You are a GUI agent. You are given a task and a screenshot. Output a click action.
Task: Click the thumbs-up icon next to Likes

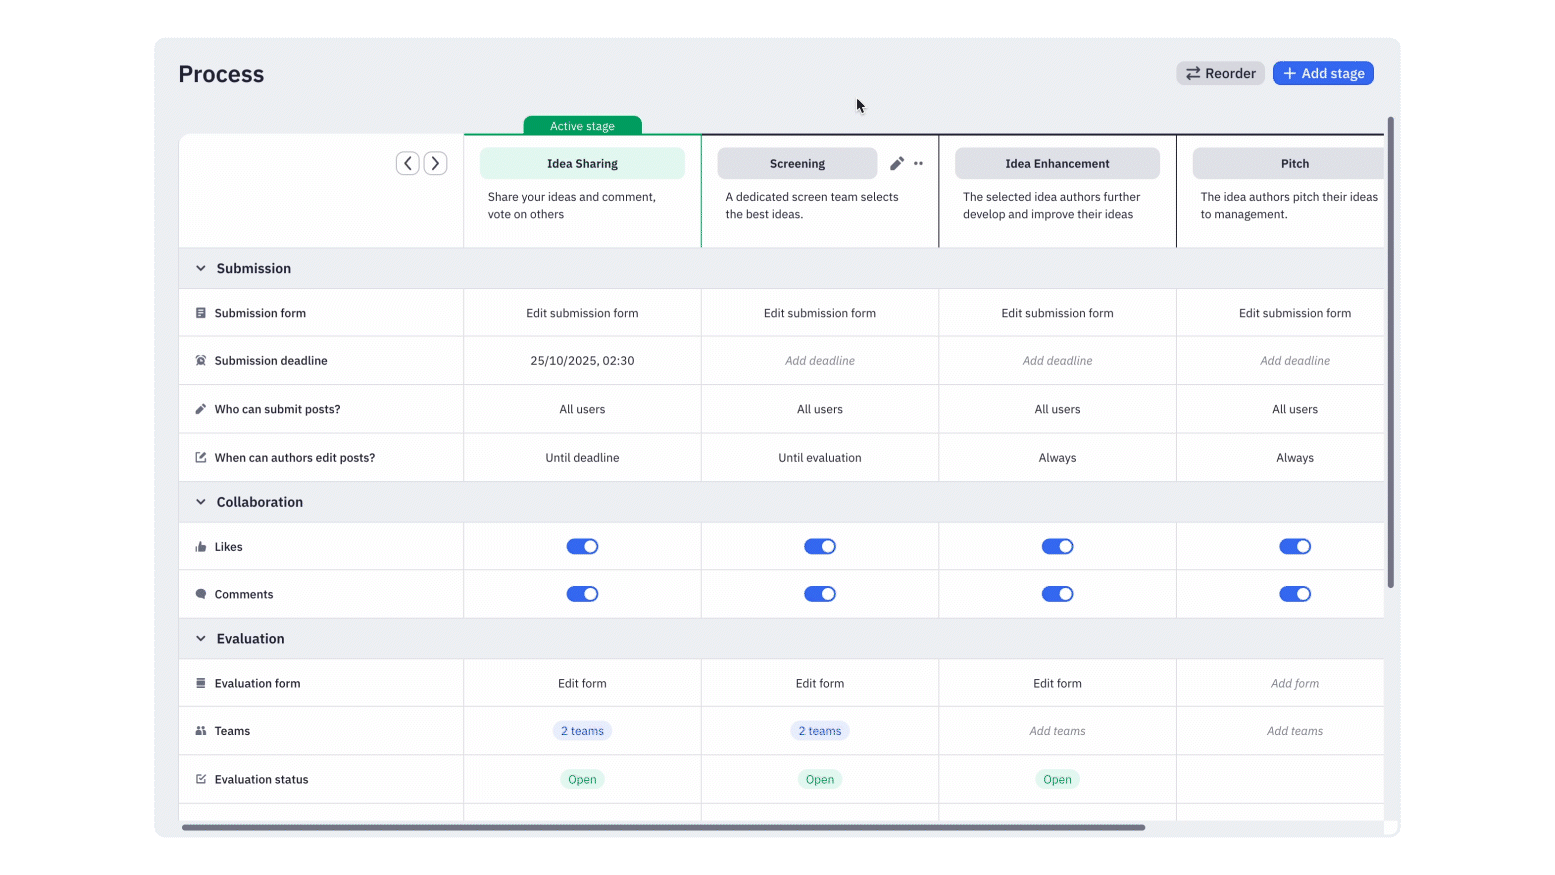coord(200,546)
